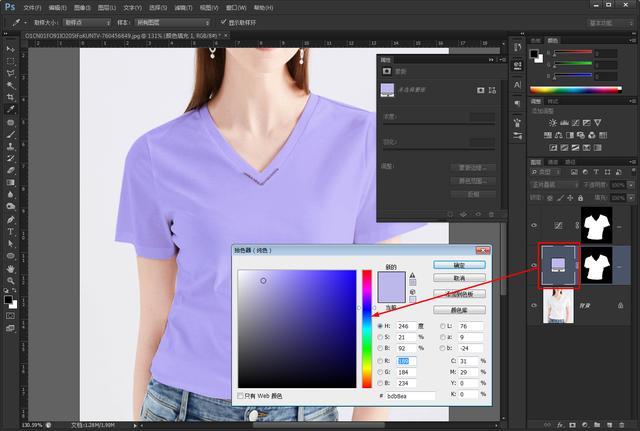The image size is (640, 431).
Task: Select the Gradient tool
Action: 11,182
